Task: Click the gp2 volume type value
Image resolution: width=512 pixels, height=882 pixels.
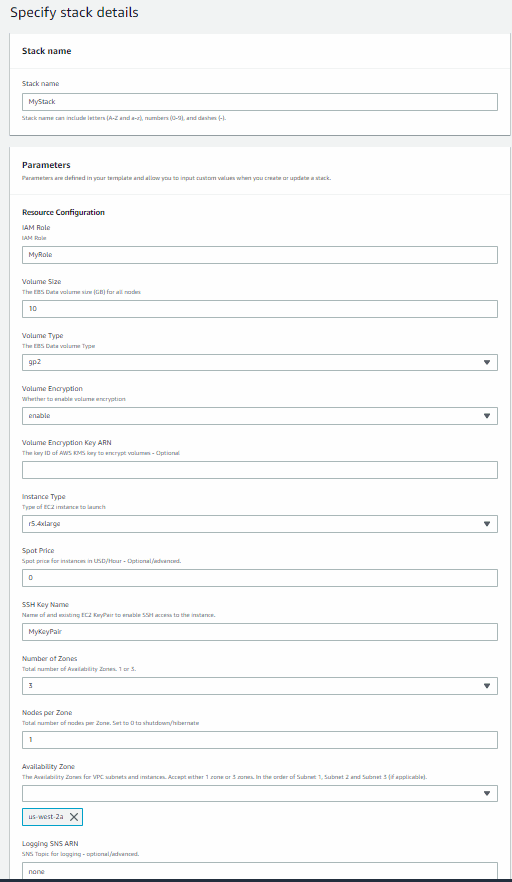Action: pos(35,362)
